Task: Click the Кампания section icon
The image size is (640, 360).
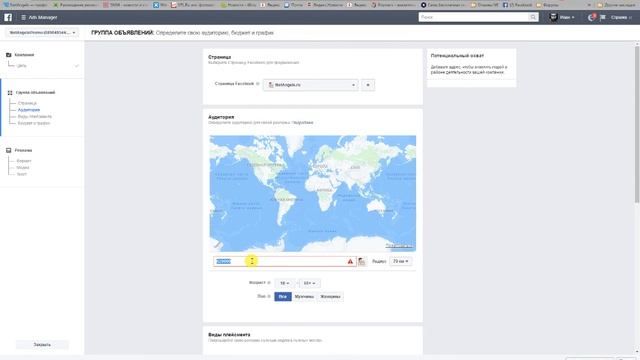Action: (9, 55)
